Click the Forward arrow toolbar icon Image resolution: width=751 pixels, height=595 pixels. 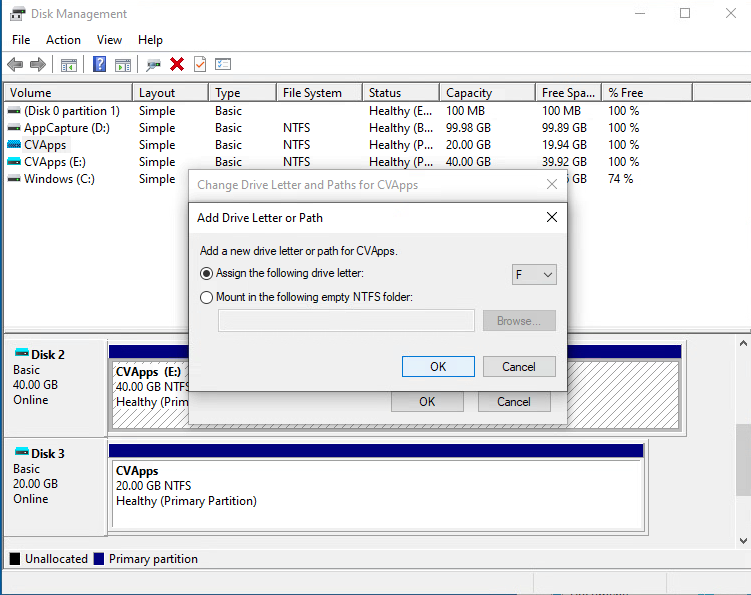[38, 64]
